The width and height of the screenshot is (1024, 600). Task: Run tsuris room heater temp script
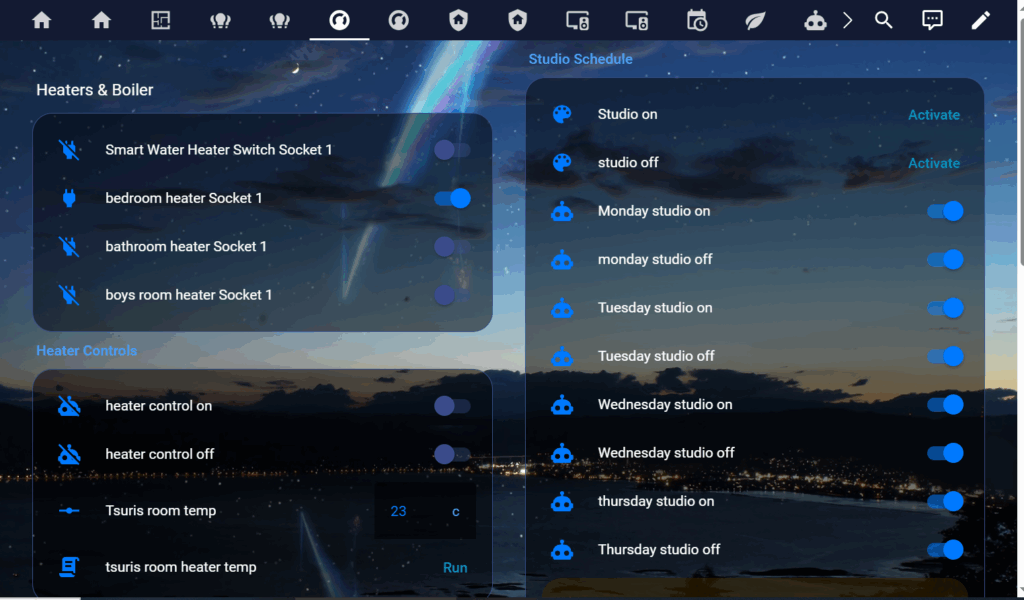(455, 567)
